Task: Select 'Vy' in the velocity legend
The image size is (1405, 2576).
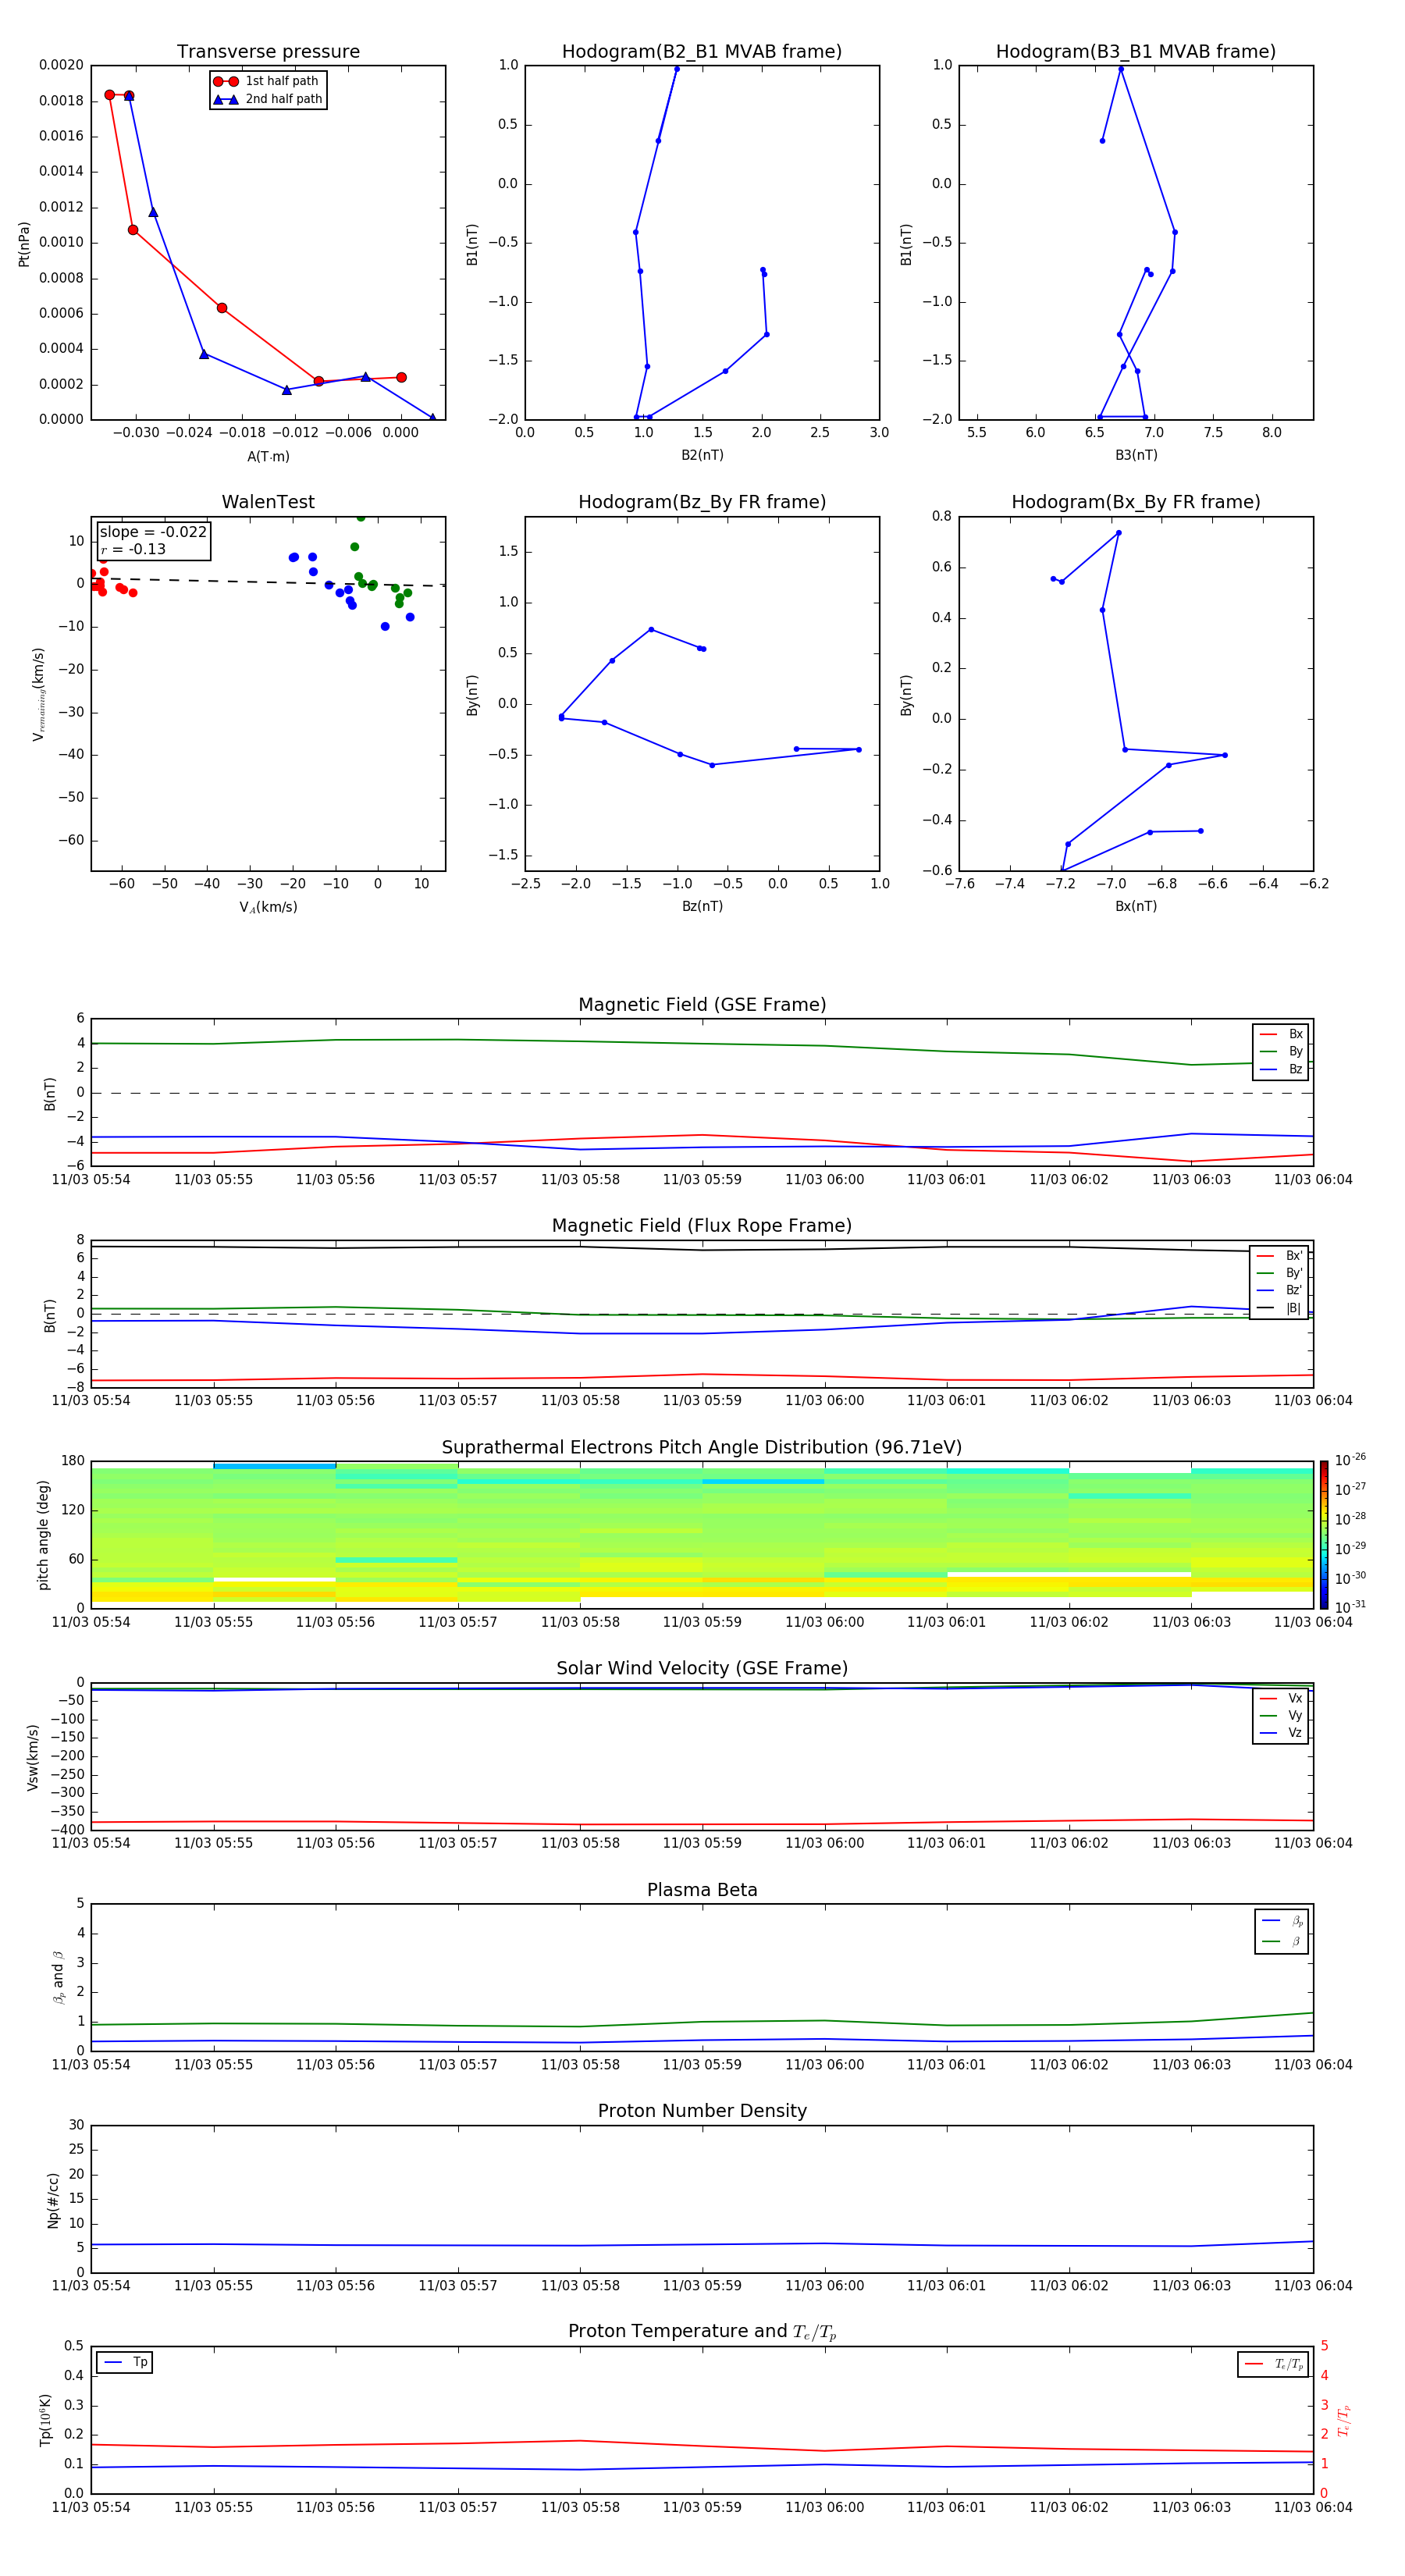Action: pos(1282,1715)
